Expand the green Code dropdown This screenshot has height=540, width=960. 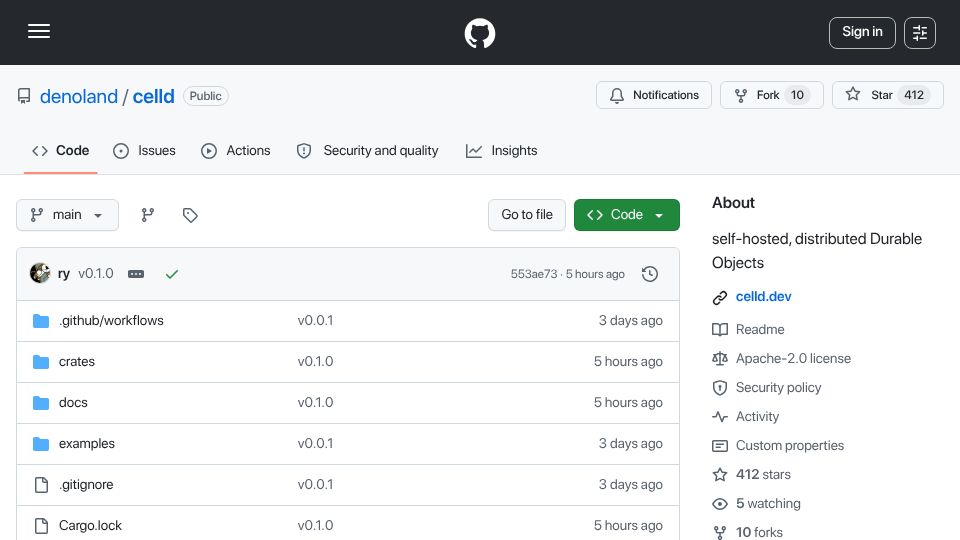tap(626, 215)
